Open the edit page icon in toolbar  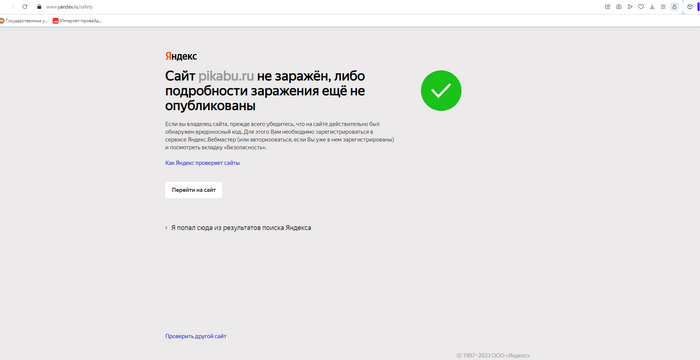point(608,7)
